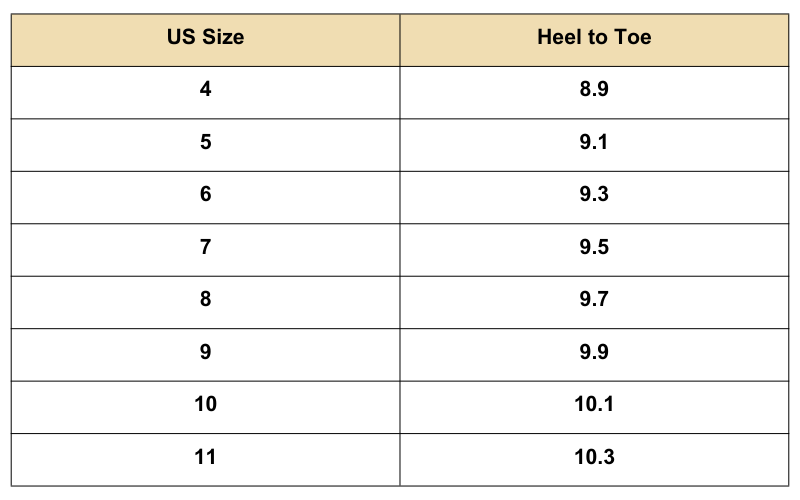Click the 9.9 heel to toe value

pyautogui.click(x=594, y=352)
